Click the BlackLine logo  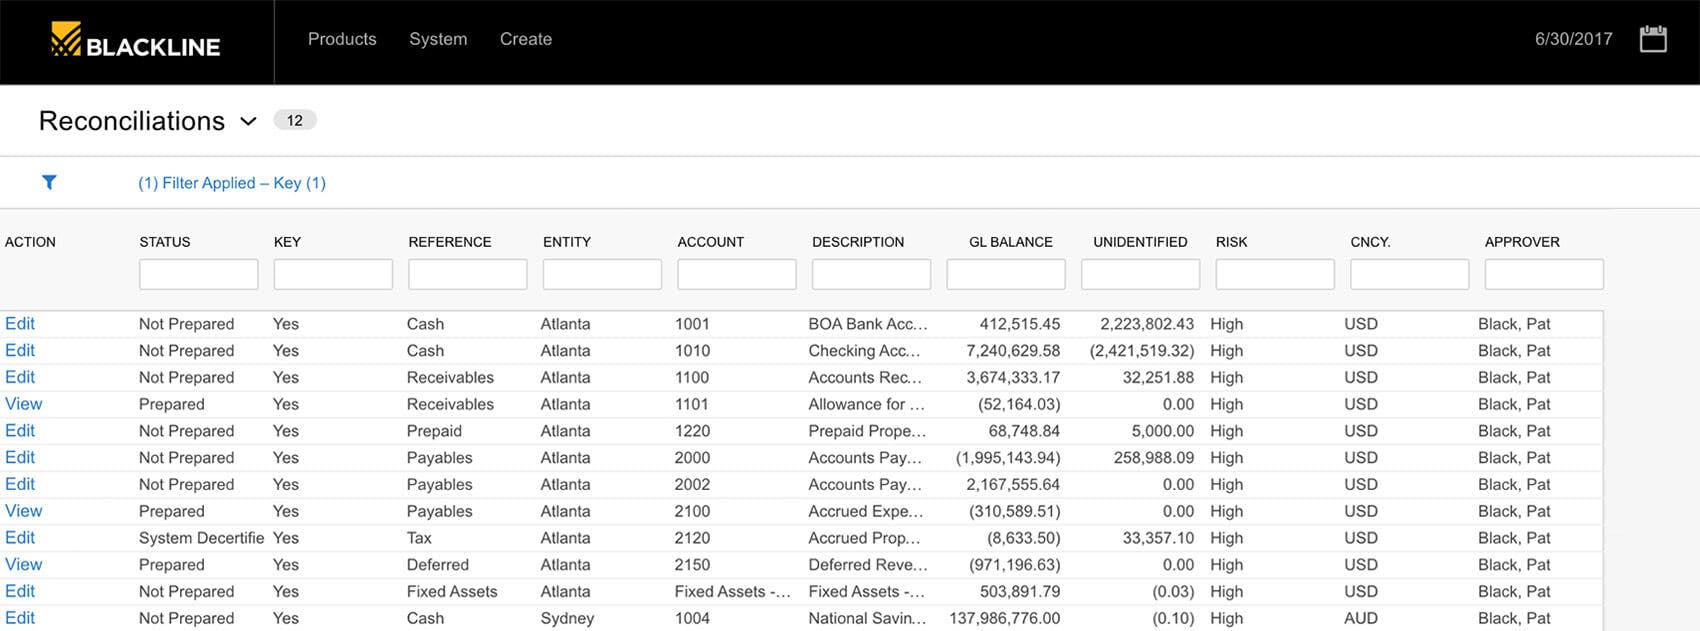tap(135, 40)
